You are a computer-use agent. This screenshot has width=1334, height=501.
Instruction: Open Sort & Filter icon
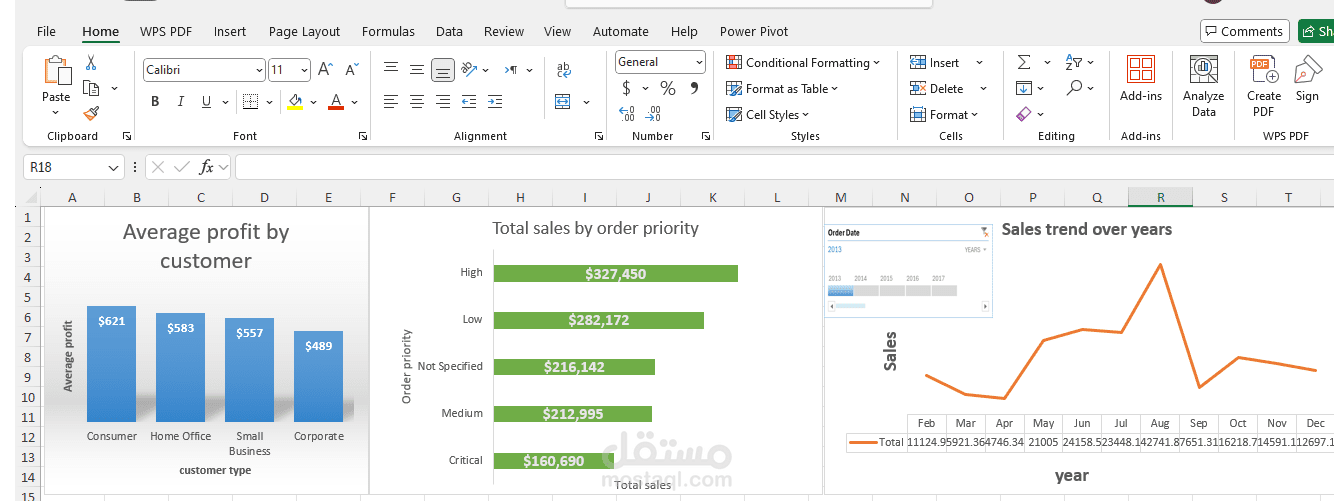tap(1074, 62)
